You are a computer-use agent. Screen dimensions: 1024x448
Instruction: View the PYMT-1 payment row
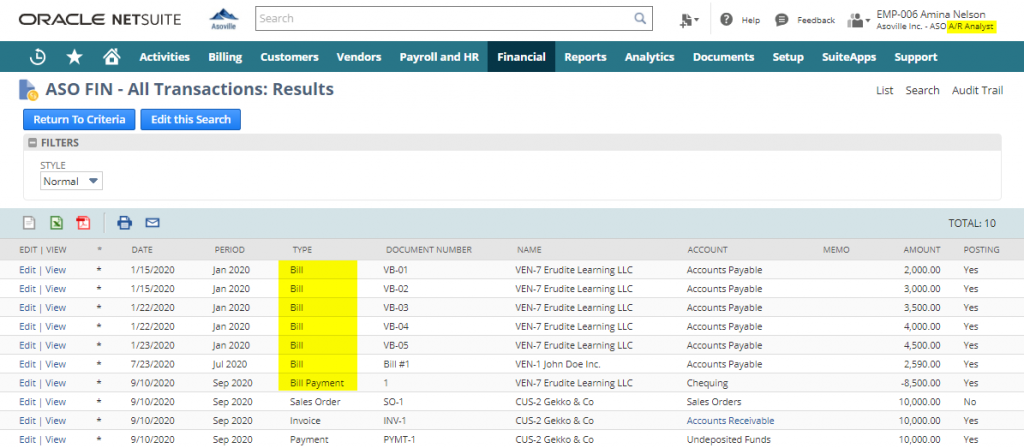(x=56, y=440)
